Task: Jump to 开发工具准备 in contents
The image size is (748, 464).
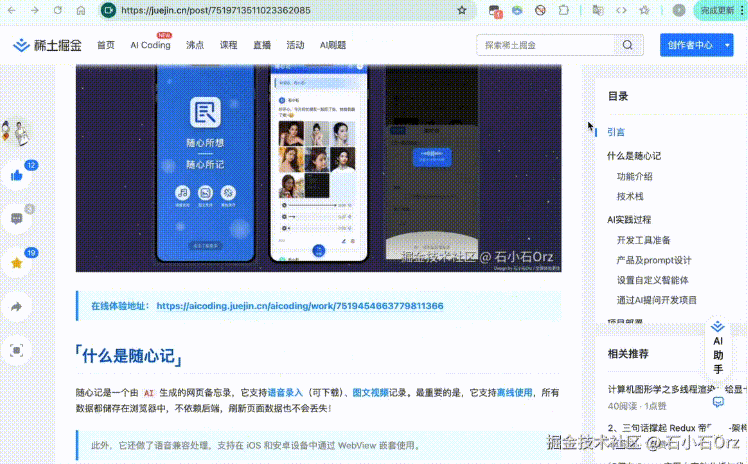Action: click(644, 240)
